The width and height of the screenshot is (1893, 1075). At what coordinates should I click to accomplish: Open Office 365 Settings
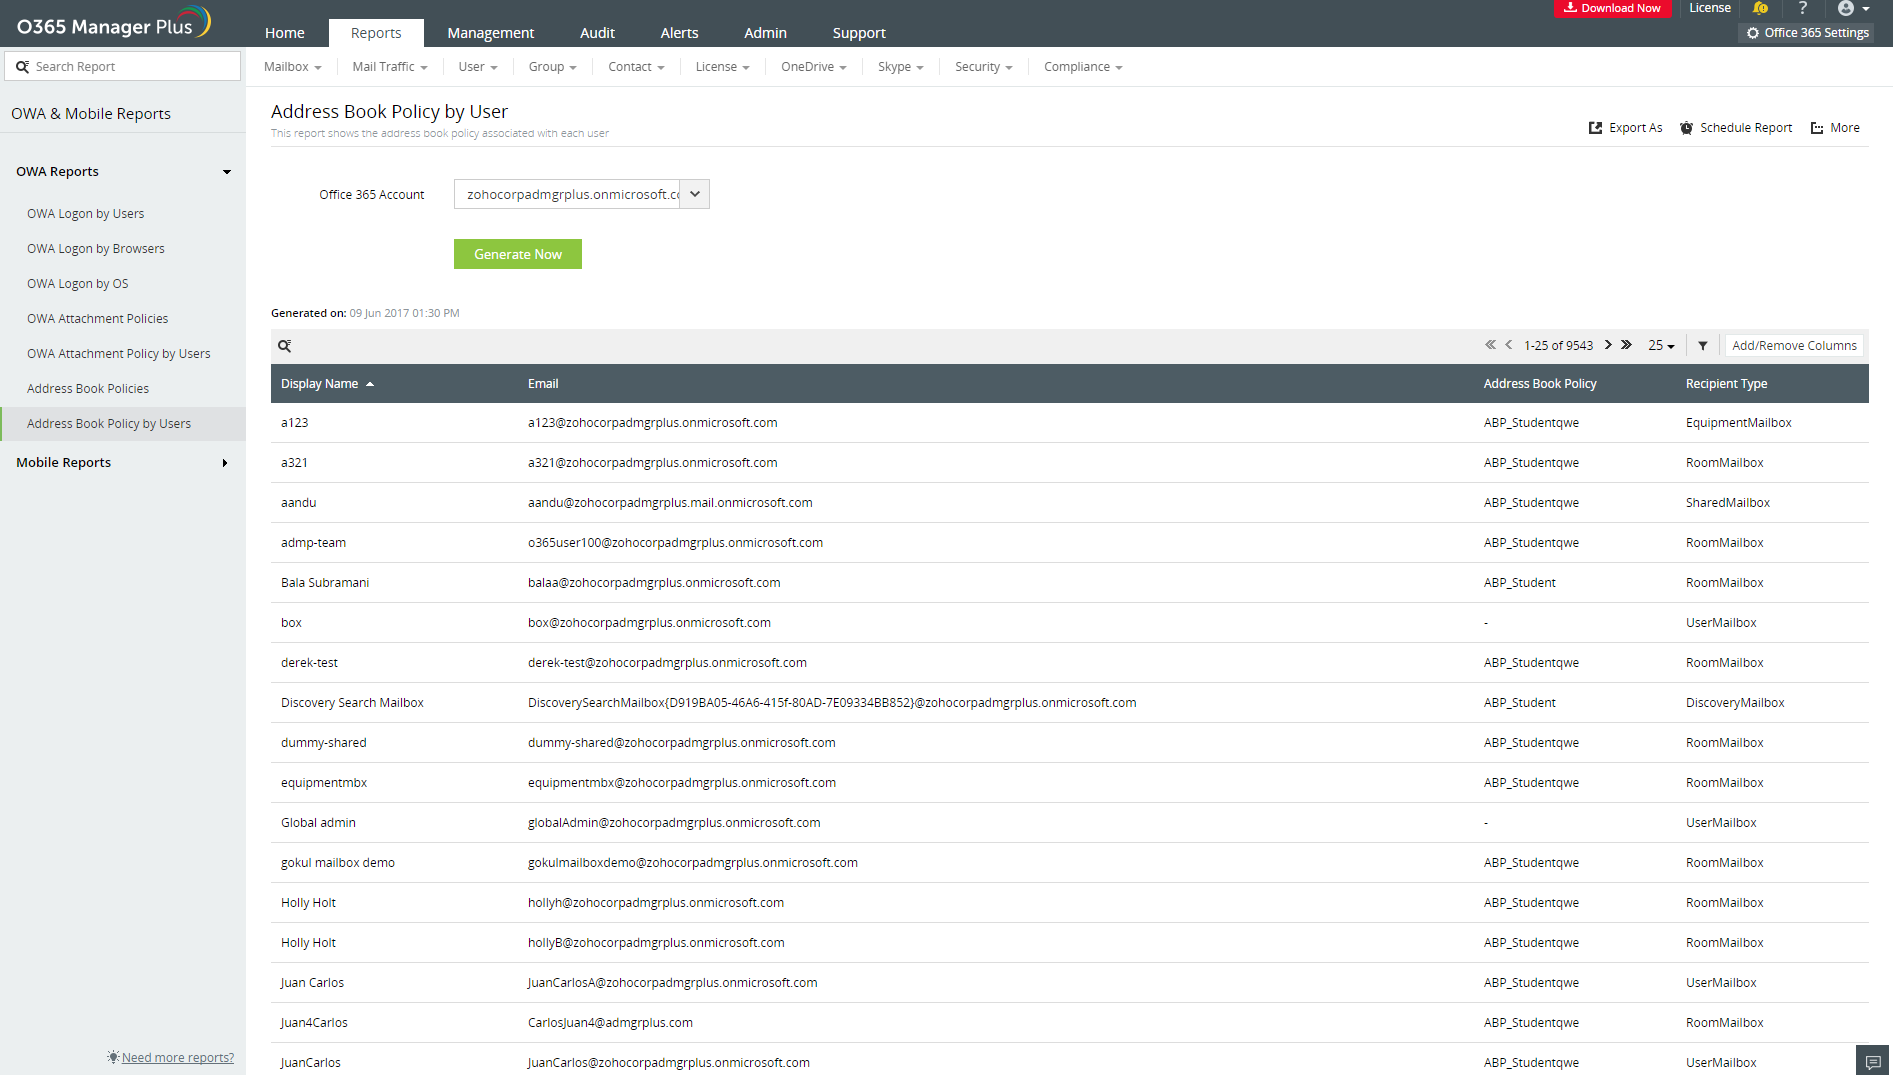tap(1806, 32)
